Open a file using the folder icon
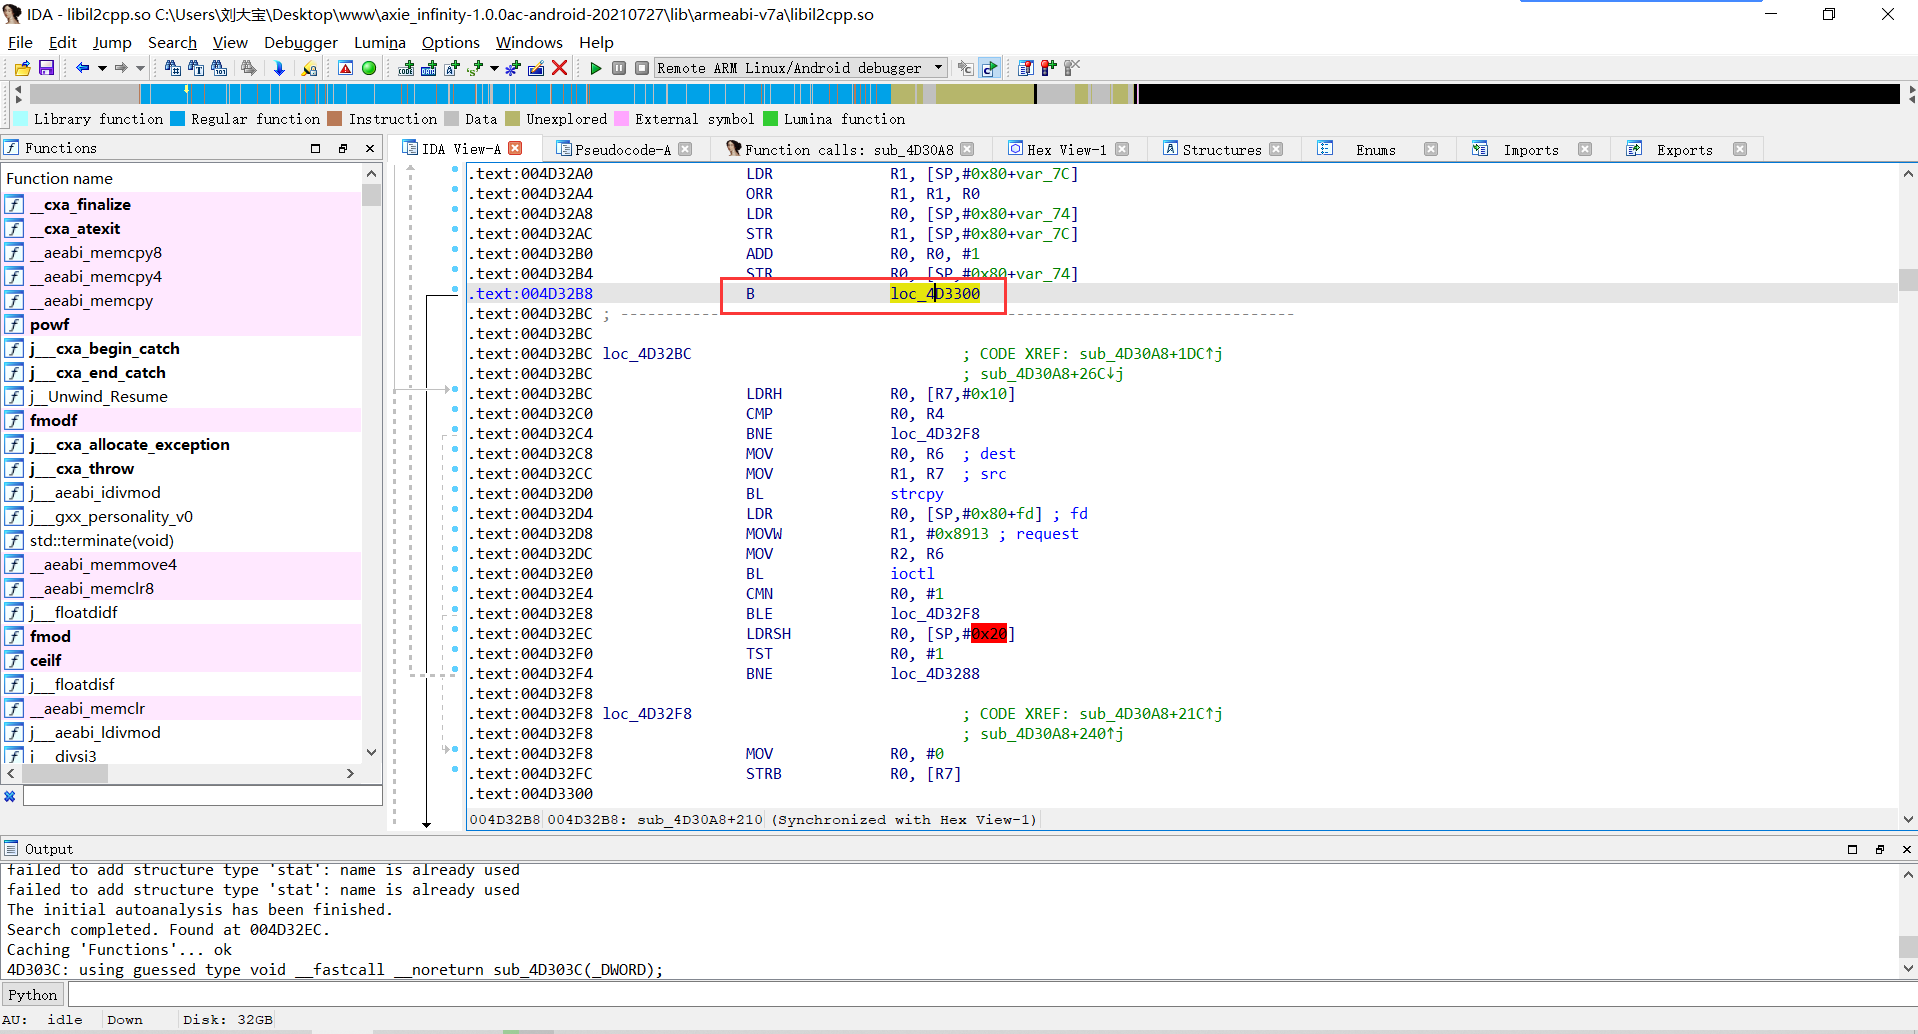The height and width of the screenshot is (1034, 1918). click(x=20, y=67)
